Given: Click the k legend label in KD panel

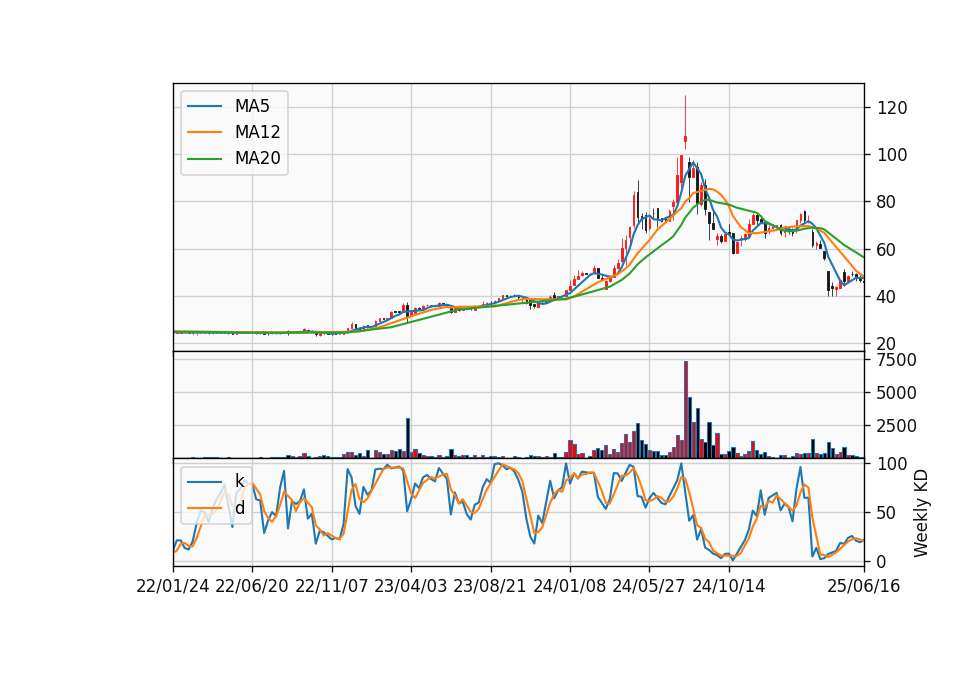Looking at the screenshot, I should coord(239,481).
